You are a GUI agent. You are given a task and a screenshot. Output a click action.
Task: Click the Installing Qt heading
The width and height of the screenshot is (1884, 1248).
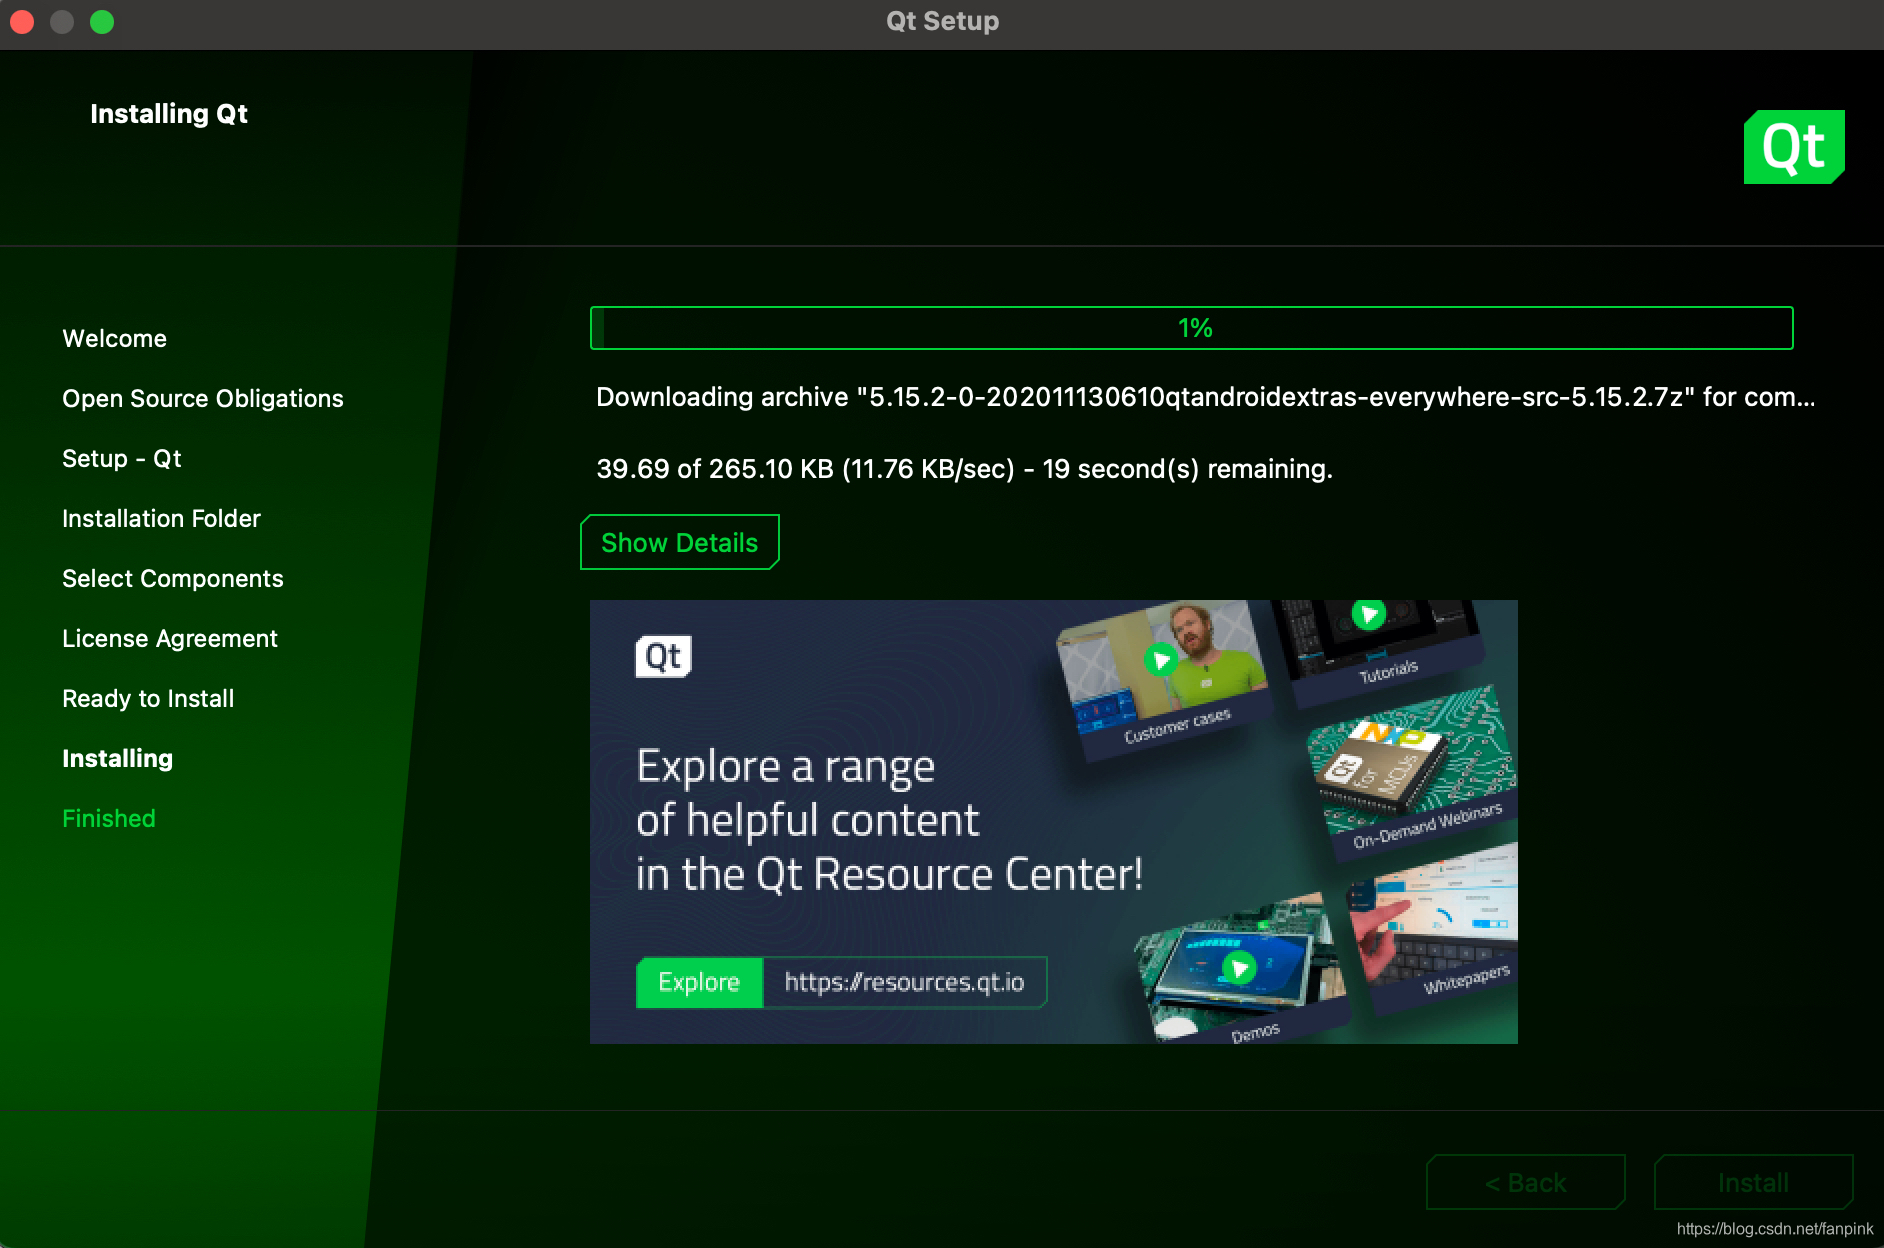point(169,114)
